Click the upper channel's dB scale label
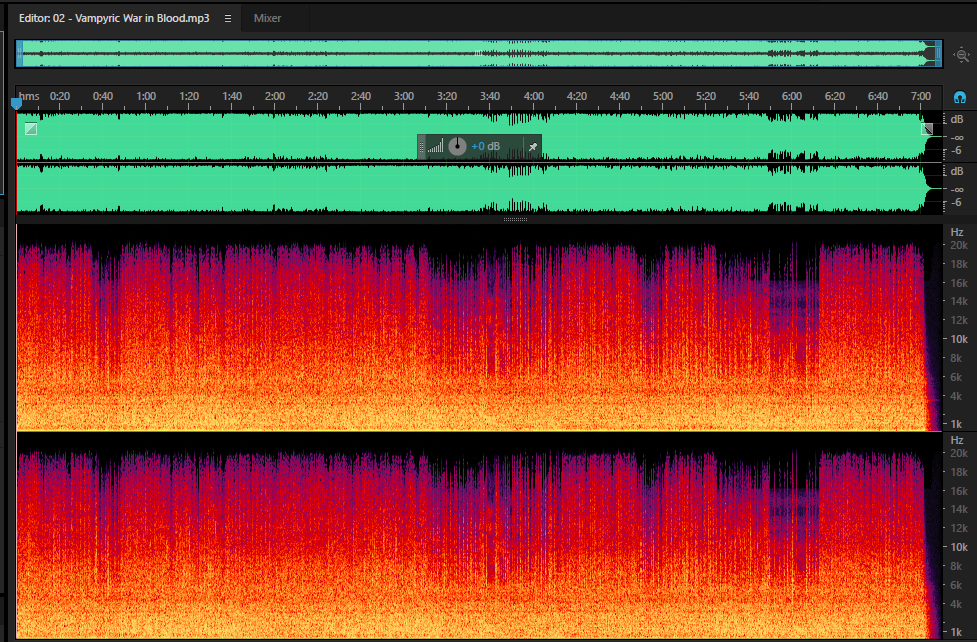Screen dimensions: 977x642 (956, 119)
